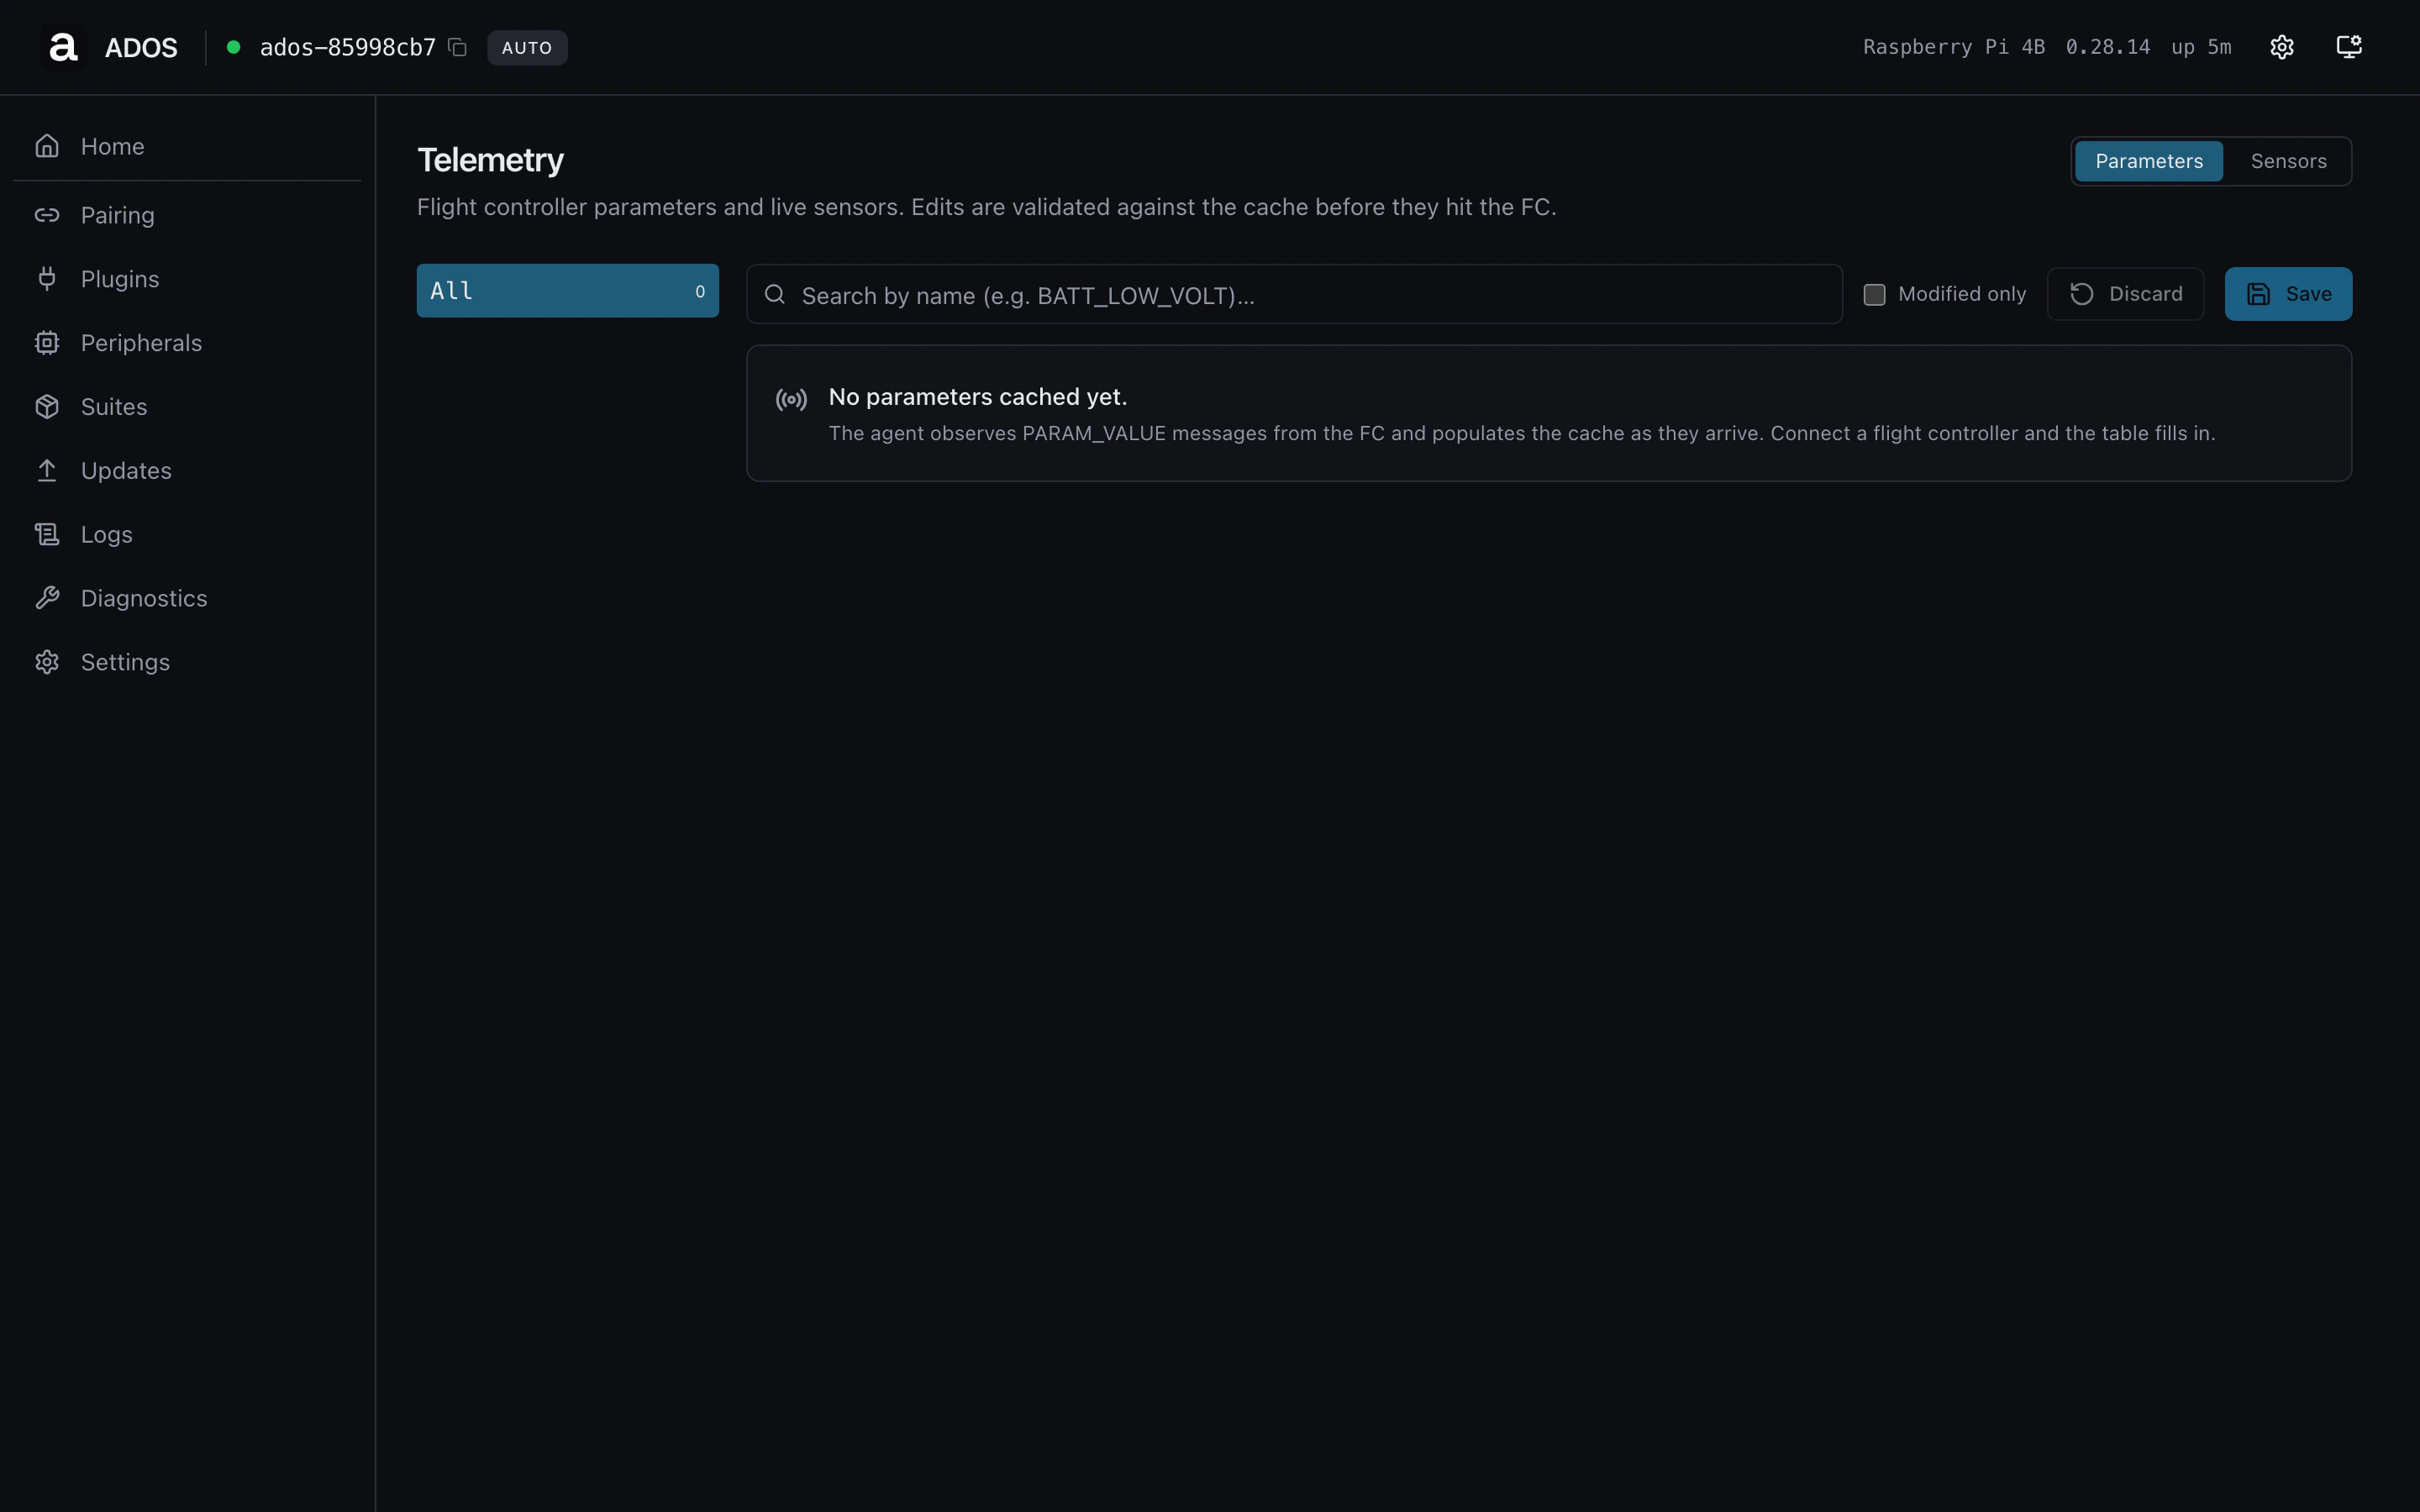
Task: Click the ADOS logo icon
Action: 63,47
